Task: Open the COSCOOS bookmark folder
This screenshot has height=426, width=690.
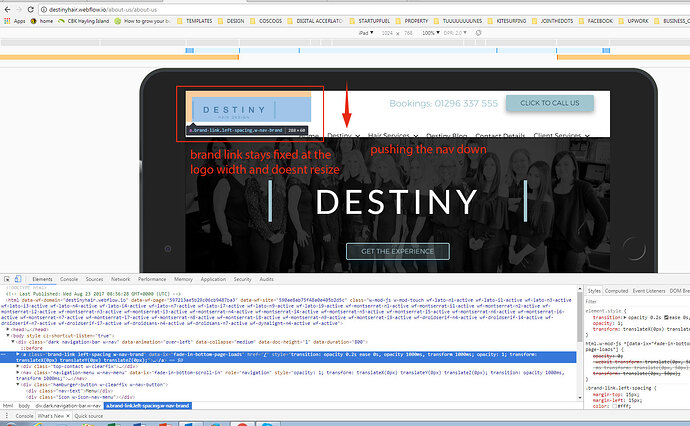Action: [x=266, y=21]
